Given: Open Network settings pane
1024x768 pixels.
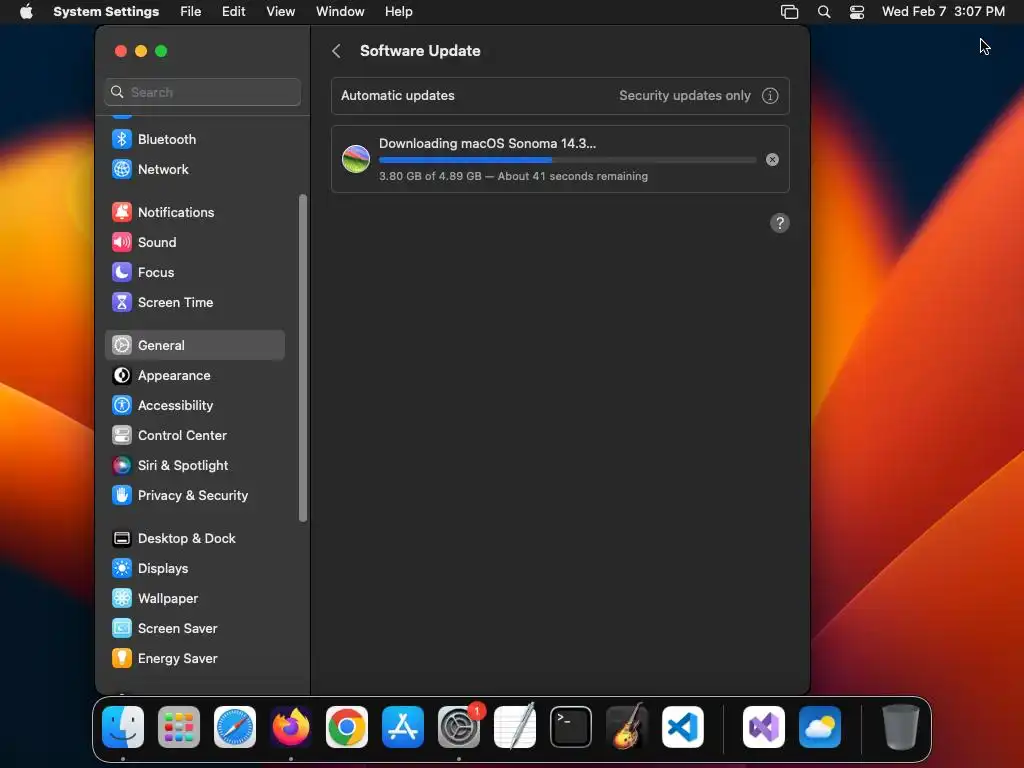Looking at the screenshot, I should (x=195, y=169).
